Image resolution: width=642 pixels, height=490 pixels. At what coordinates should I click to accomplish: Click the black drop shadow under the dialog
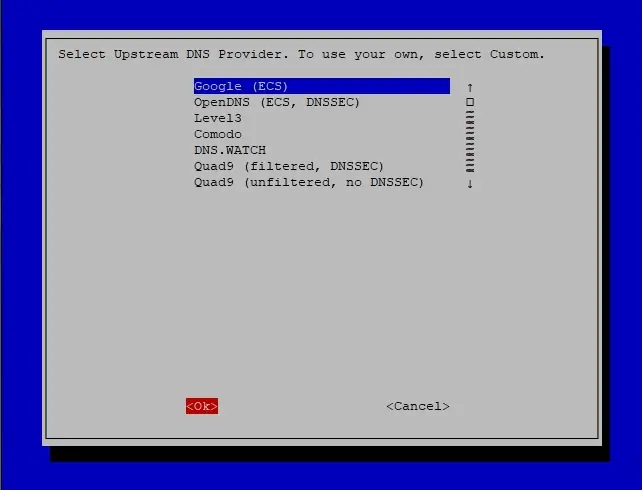(328, 454)
